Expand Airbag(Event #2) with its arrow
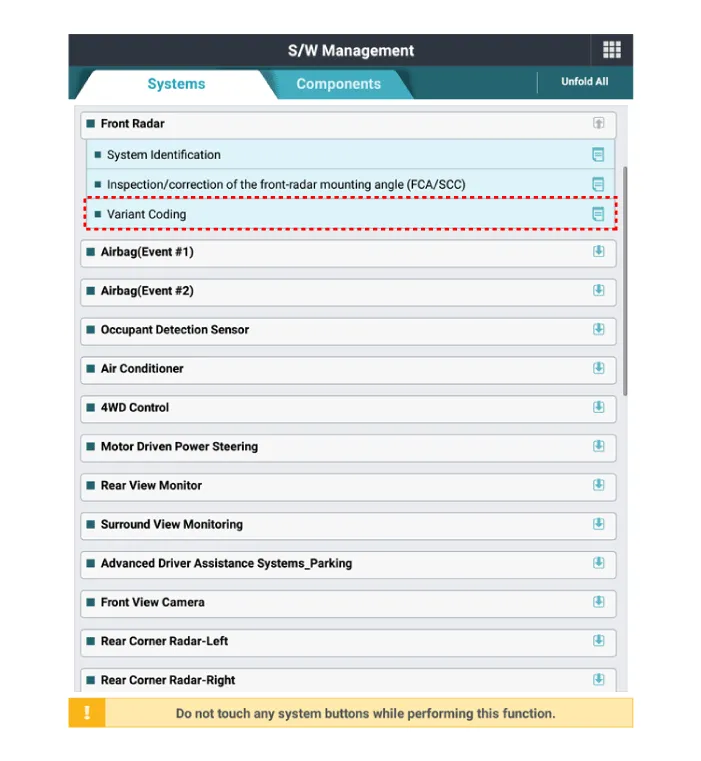This screenshot has height=761, width=701. click(x=598, y=291)
